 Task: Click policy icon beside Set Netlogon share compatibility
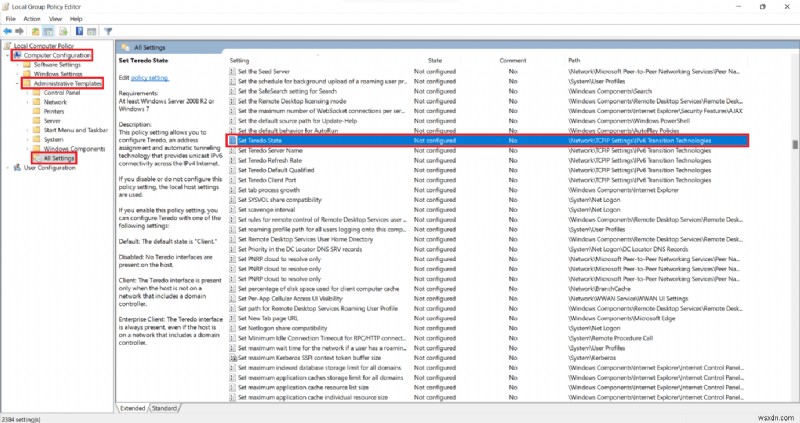pos(233,328)
